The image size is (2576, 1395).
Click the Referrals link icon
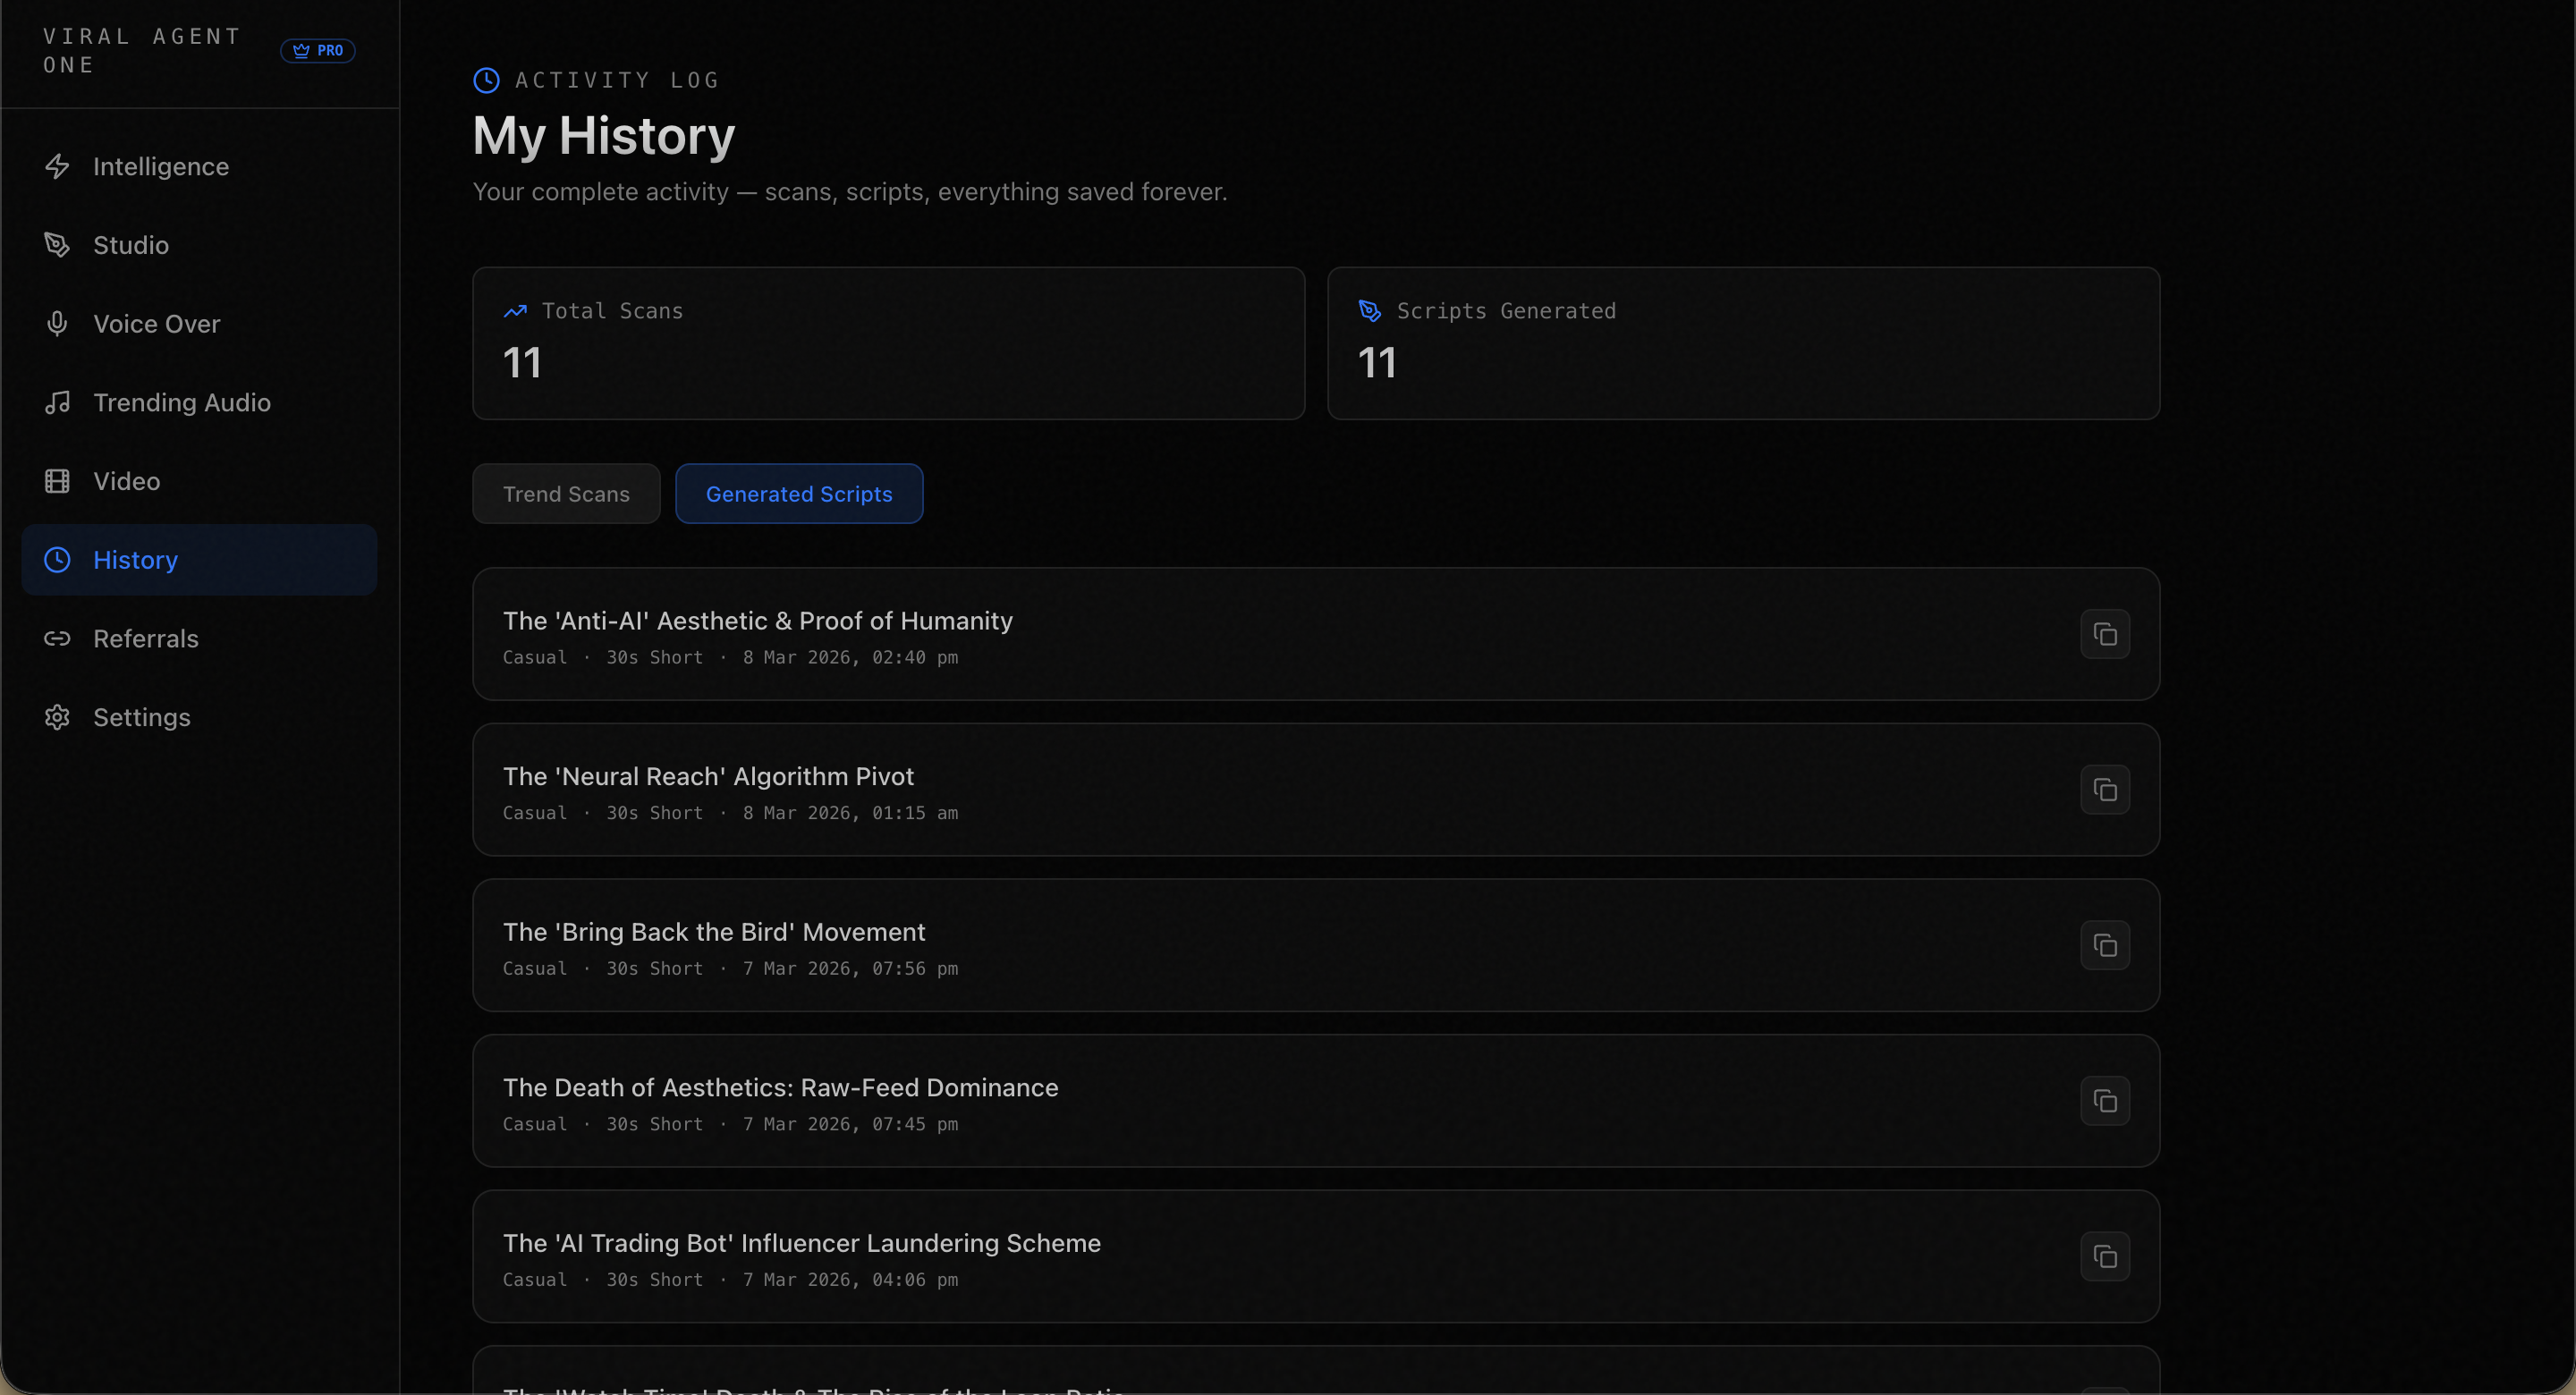[57, 638]
